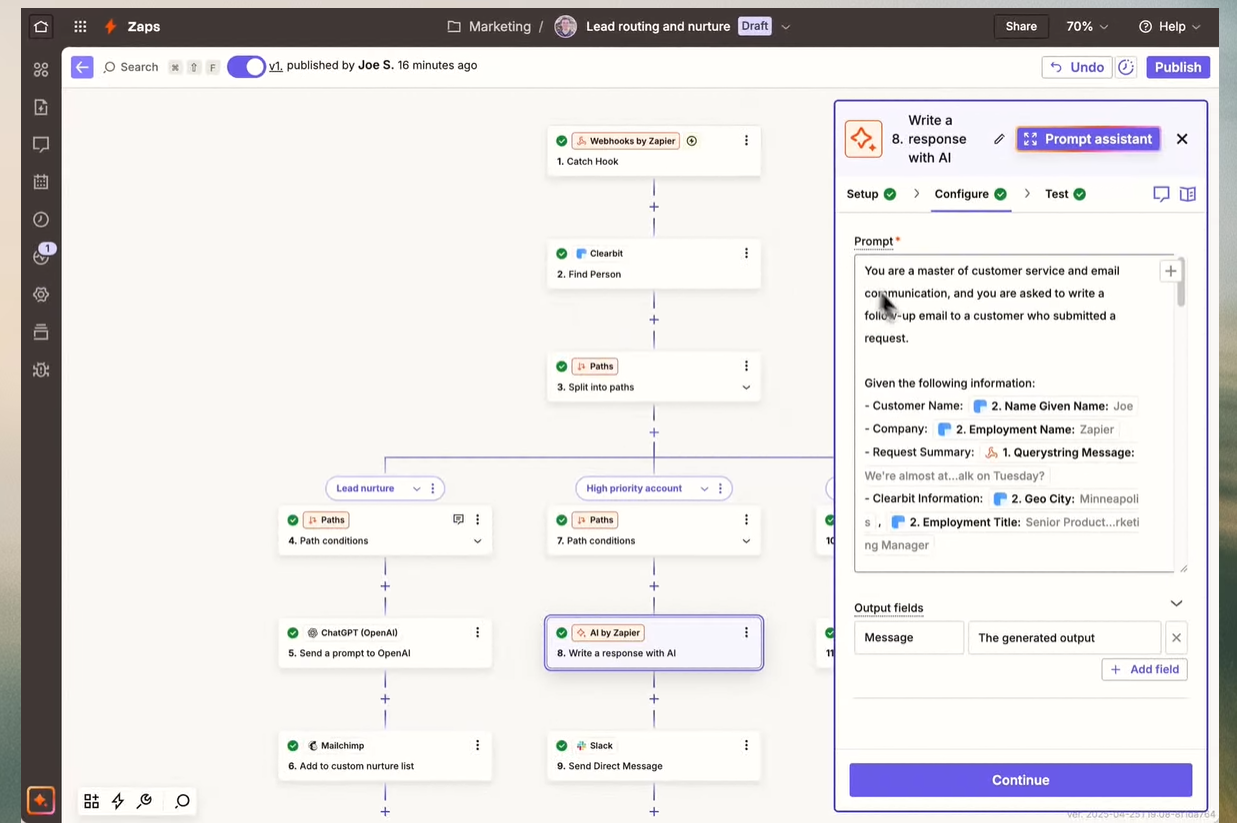Open the Zap details file icon in sidebar
Screen dimensions: 1237x823
pos(41,107)
